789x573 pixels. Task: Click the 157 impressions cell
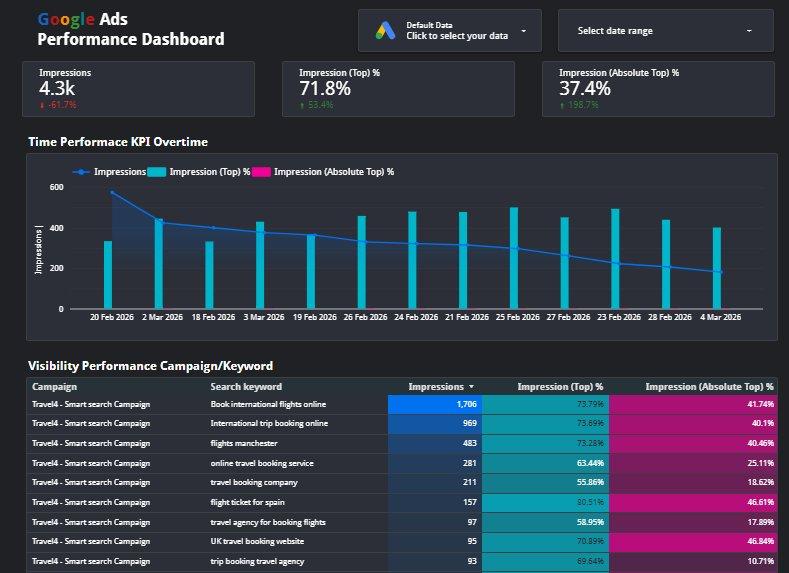point(435,503)
